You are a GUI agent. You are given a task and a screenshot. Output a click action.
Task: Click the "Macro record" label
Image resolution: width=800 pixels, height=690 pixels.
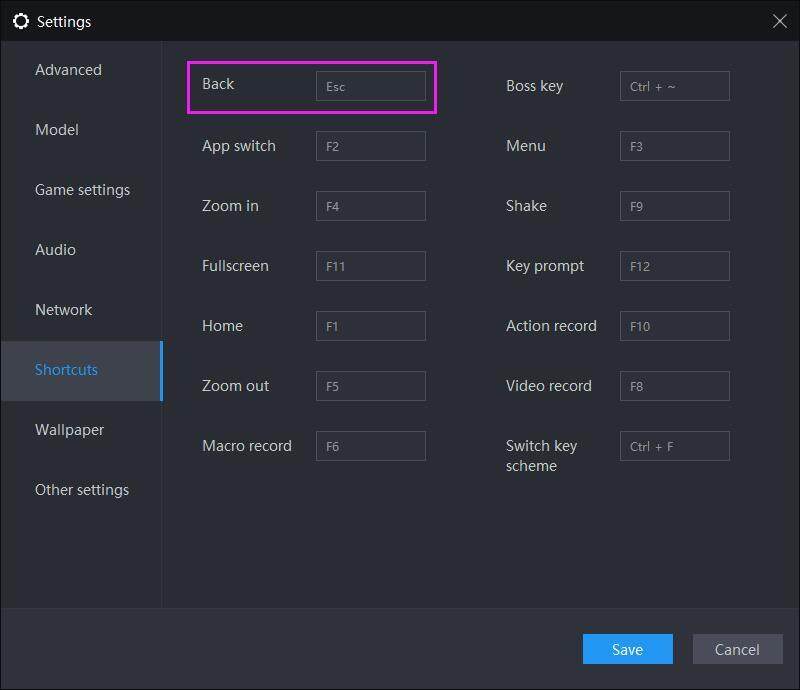click(247, 446)
